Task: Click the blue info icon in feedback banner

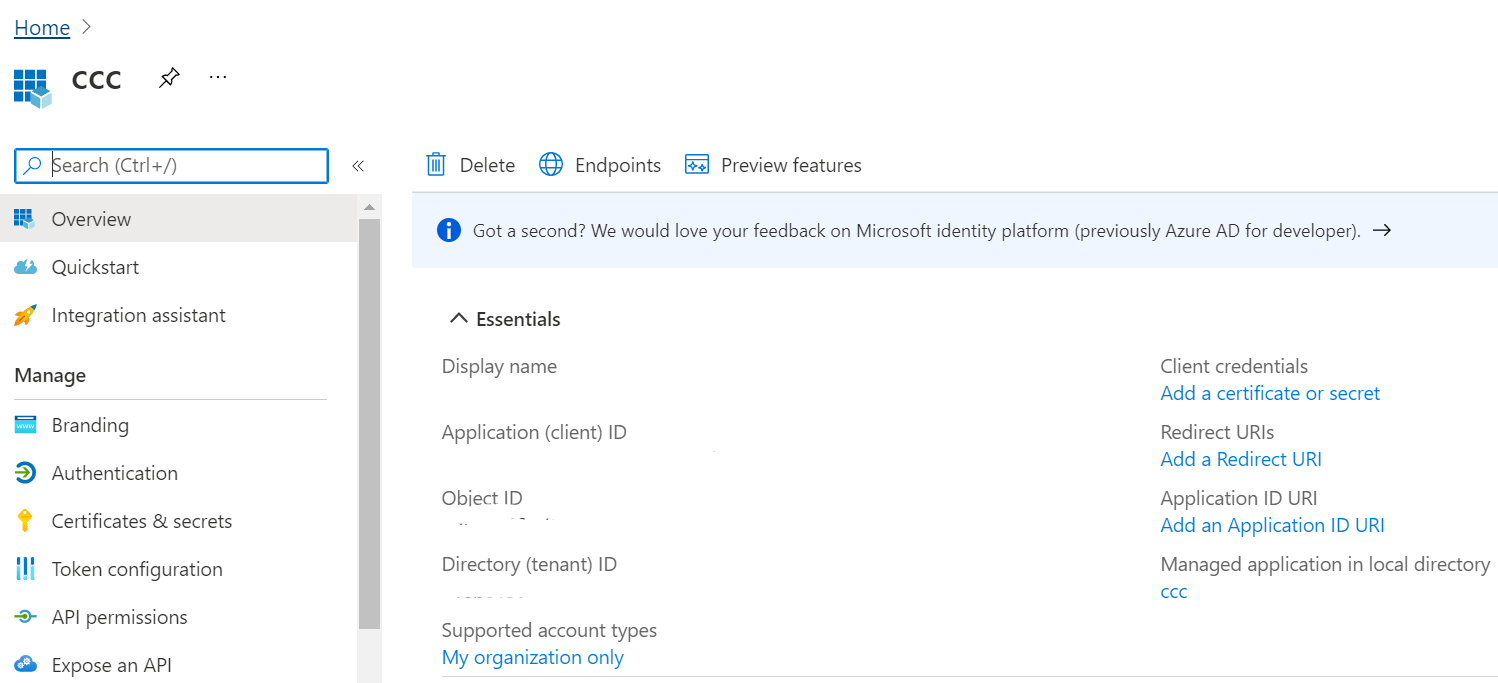Action: point(449,231)
